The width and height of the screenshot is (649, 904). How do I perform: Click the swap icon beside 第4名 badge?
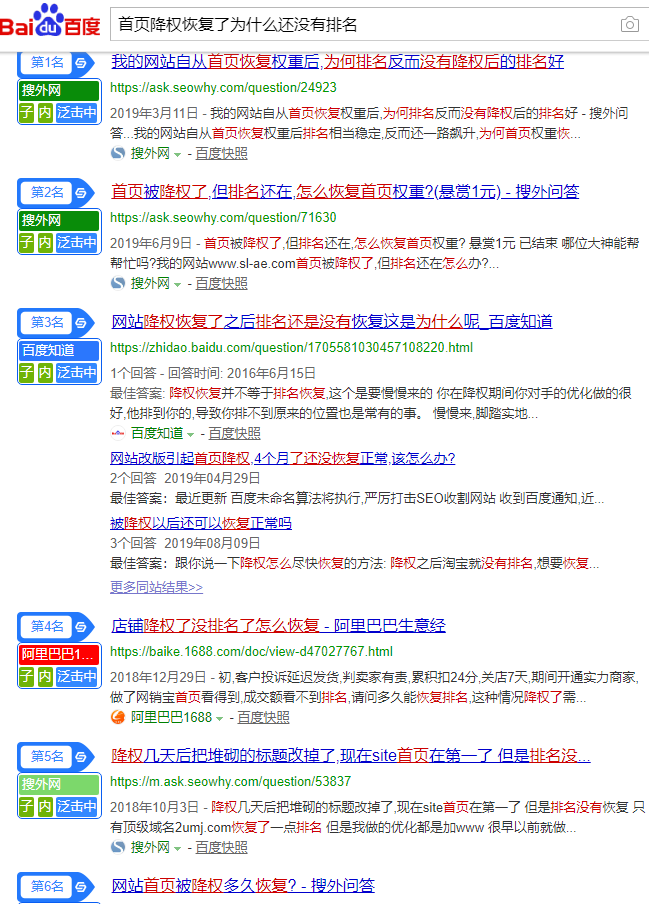coord(81,627)
